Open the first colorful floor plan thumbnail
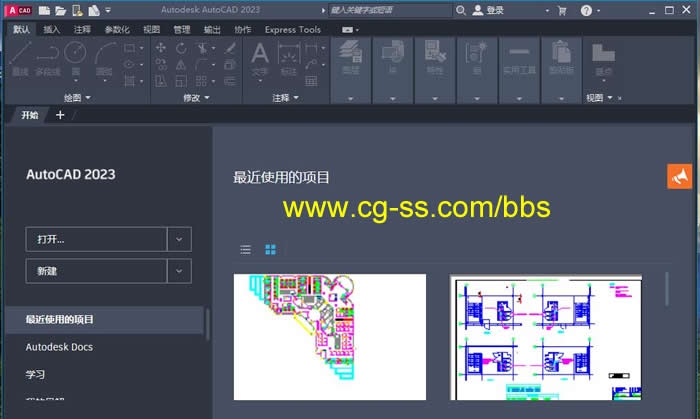This screenshot has width=700, height=419. [329, 336]
